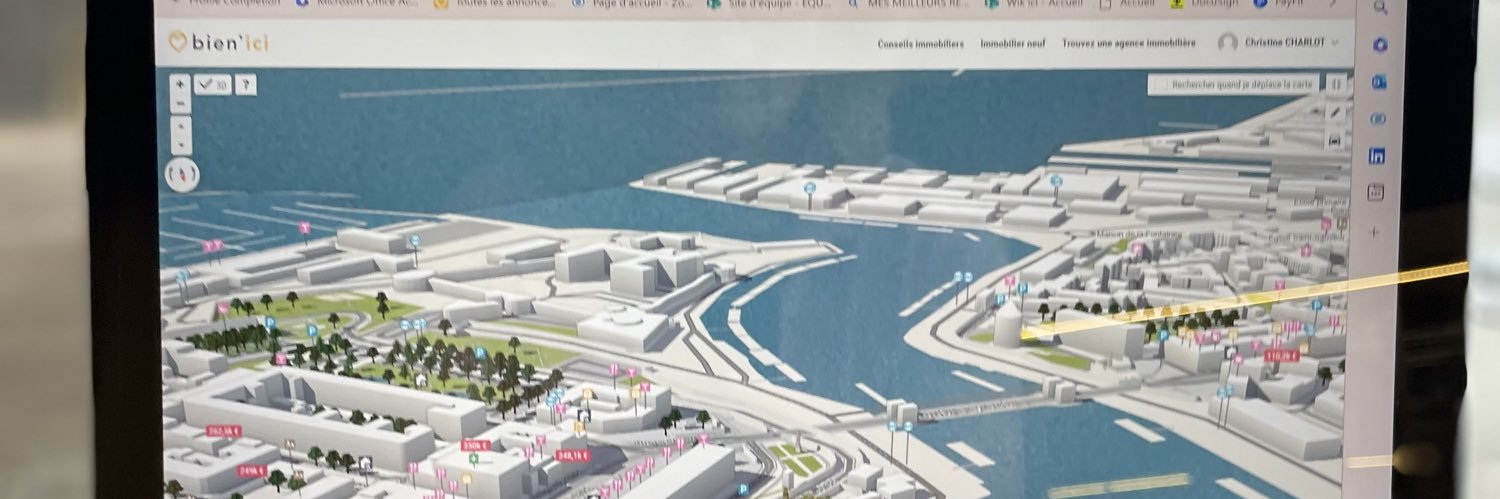This screenshot has width=1500, height=499.
Task: Click the Christine CHARLOT profile avatar
Action: tap(1227, 43)
